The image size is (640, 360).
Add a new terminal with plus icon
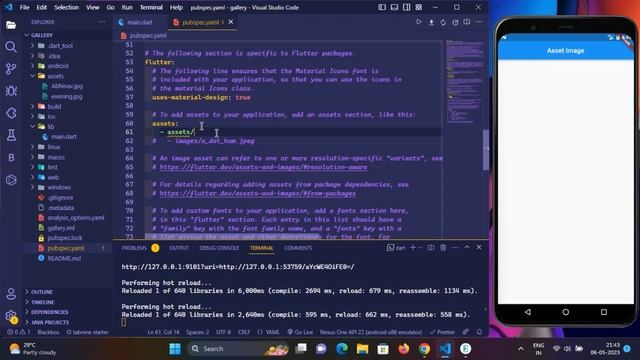(413, 247)
